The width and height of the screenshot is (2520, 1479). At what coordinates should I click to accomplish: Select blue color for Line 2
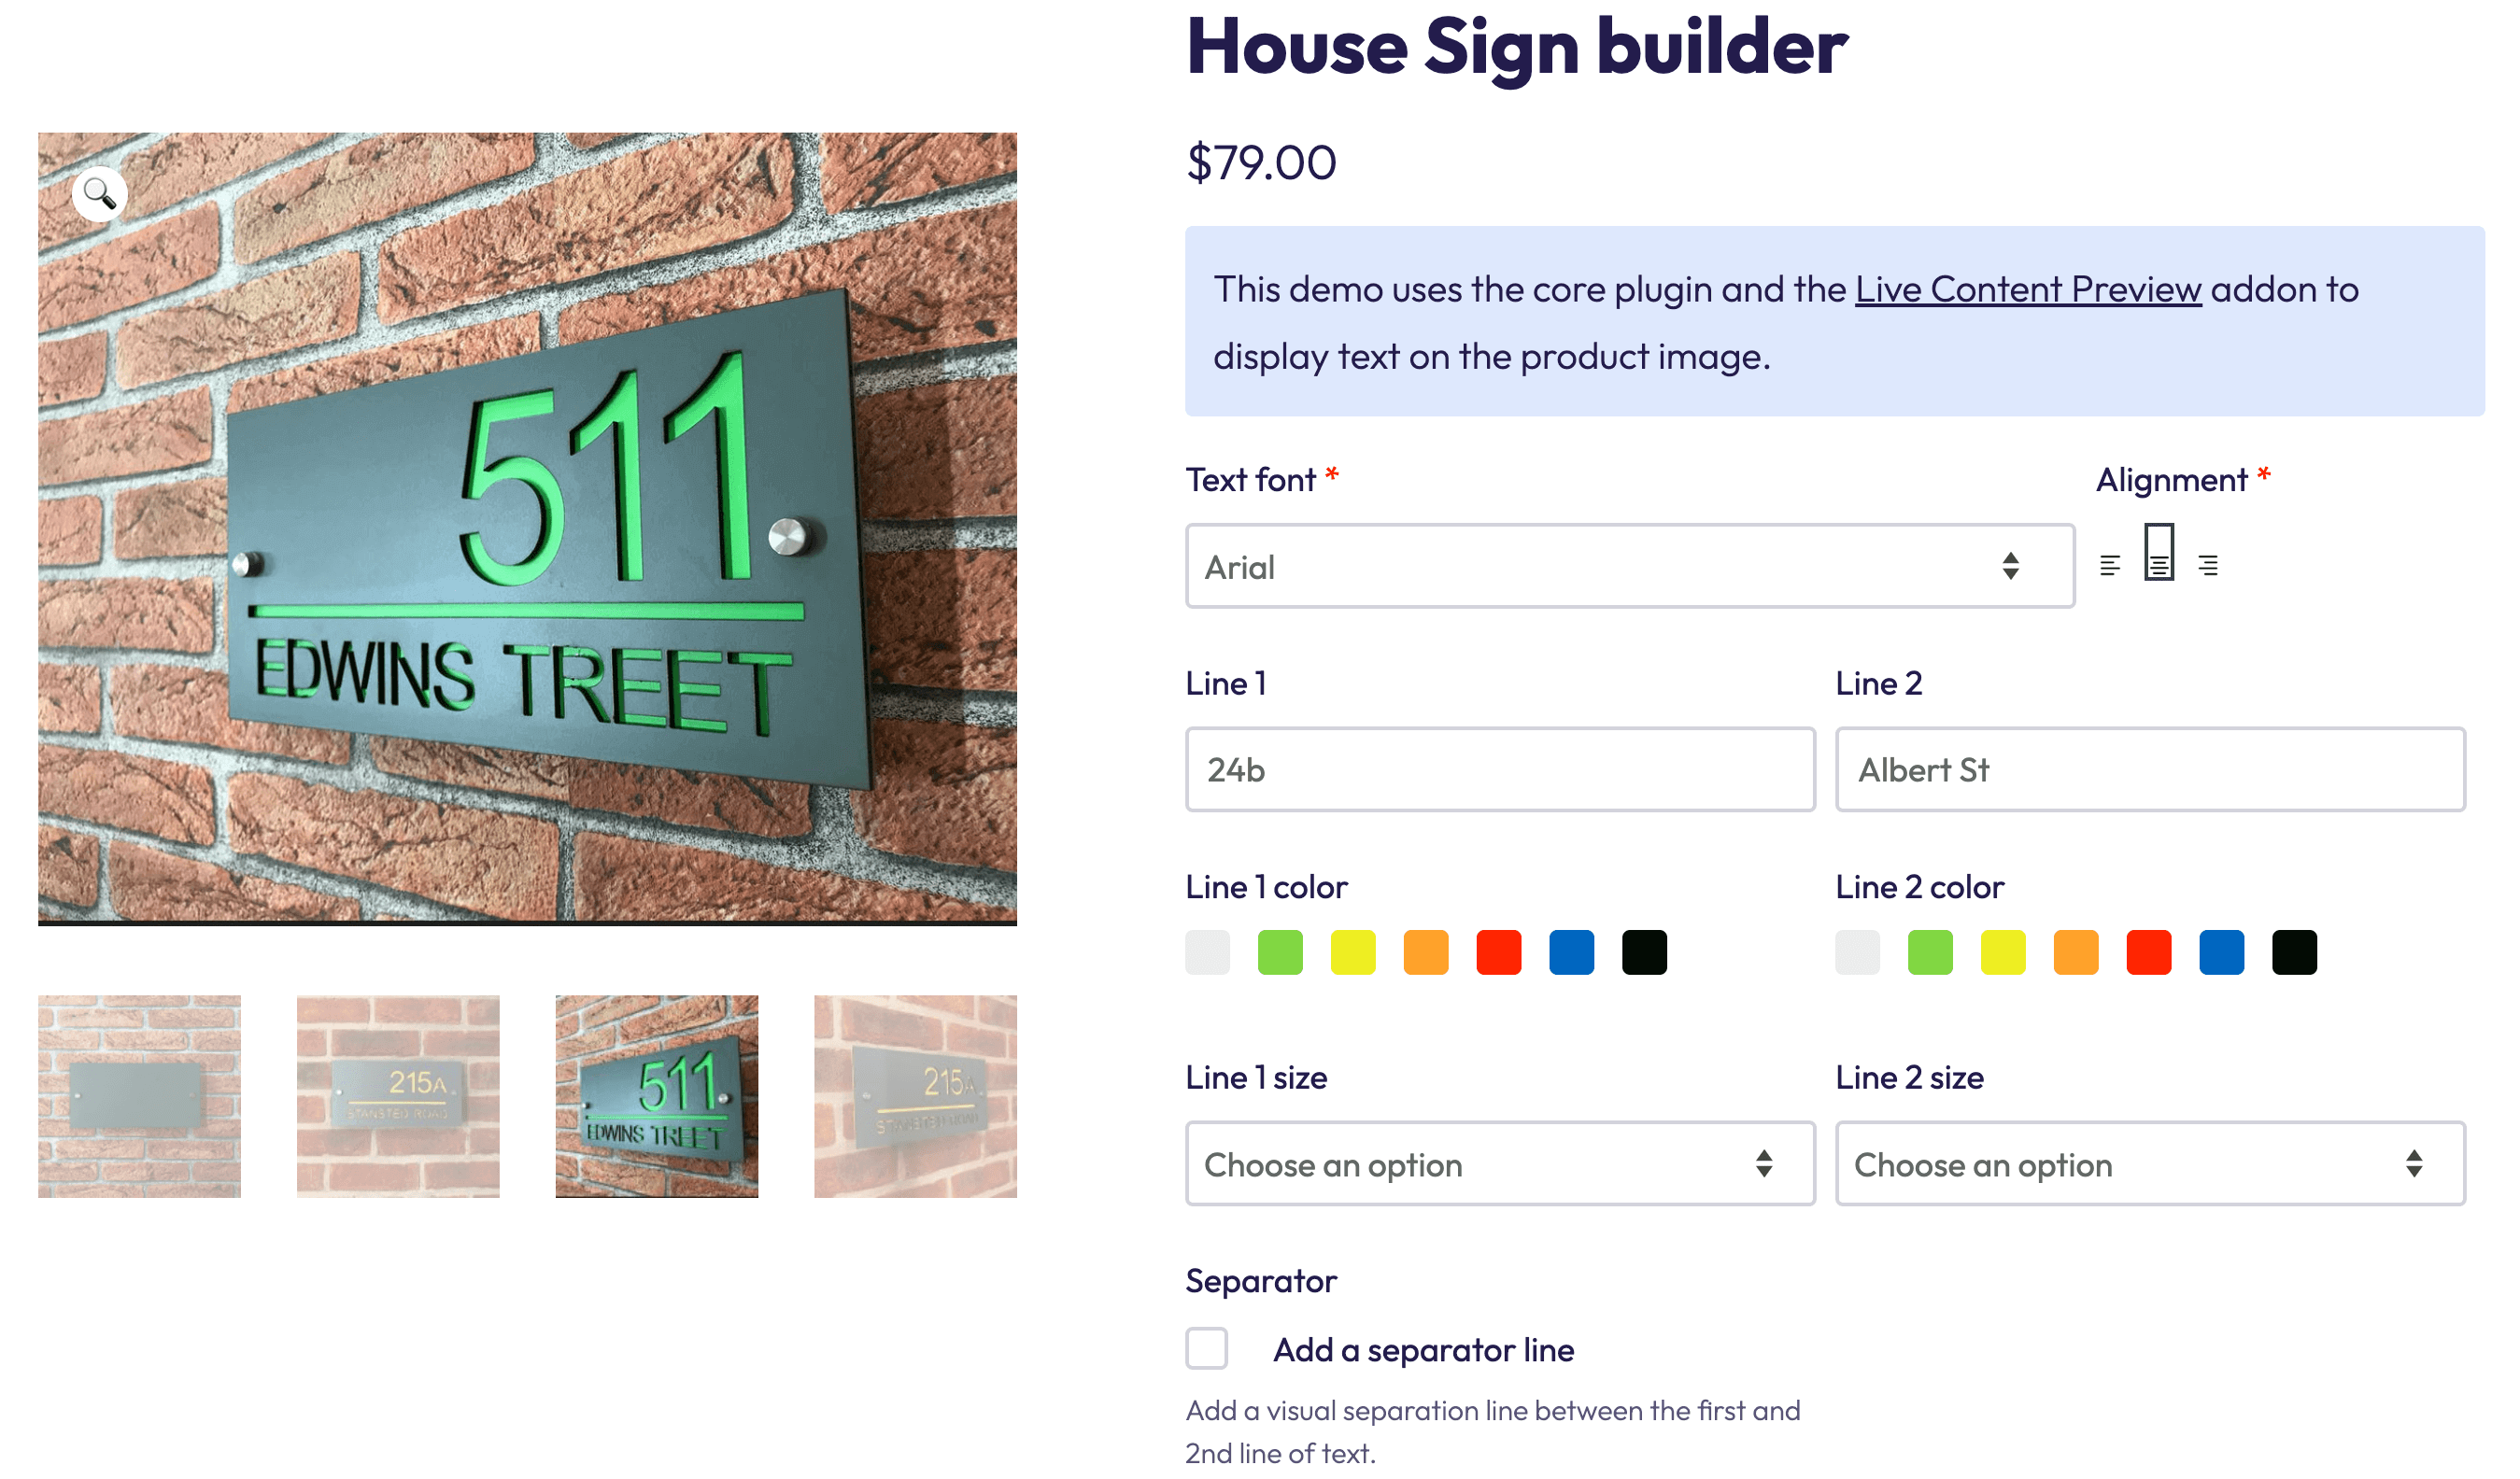point(2222,951)
